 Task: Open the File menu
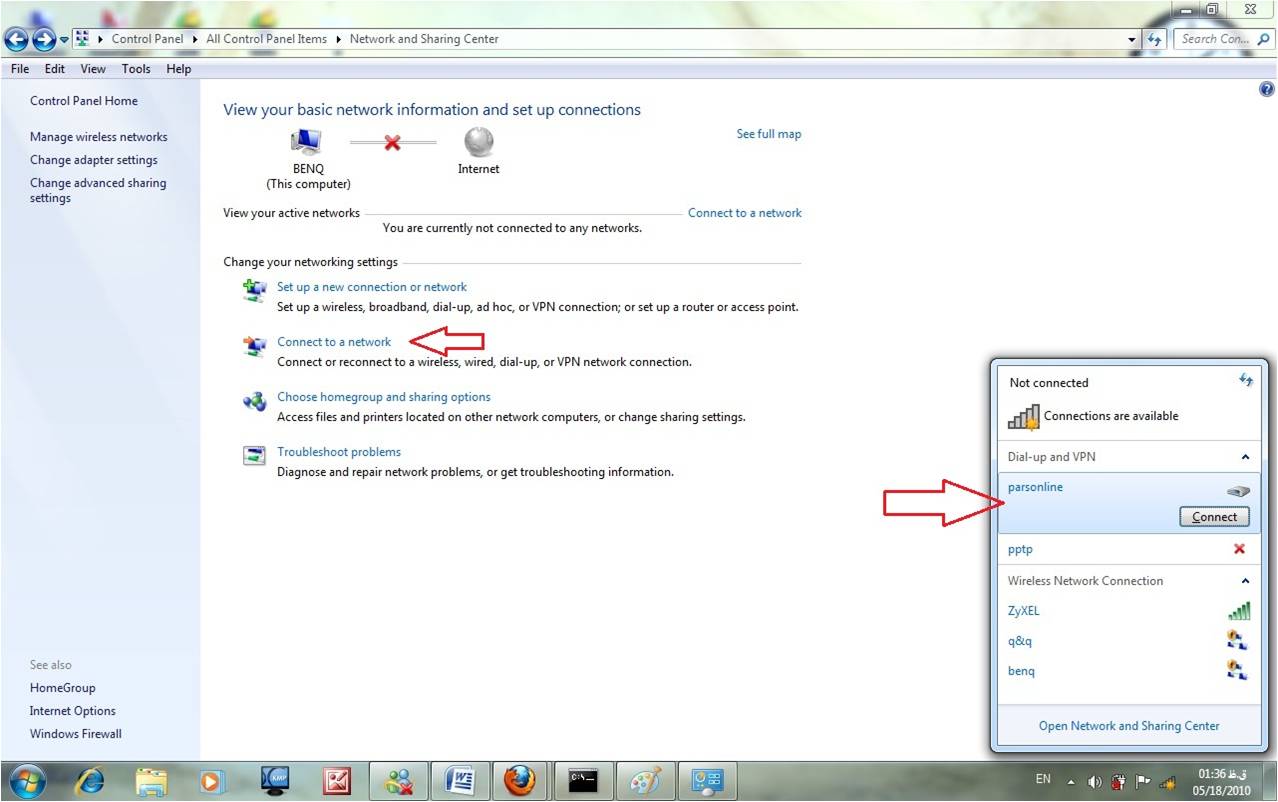coord(20,69)
